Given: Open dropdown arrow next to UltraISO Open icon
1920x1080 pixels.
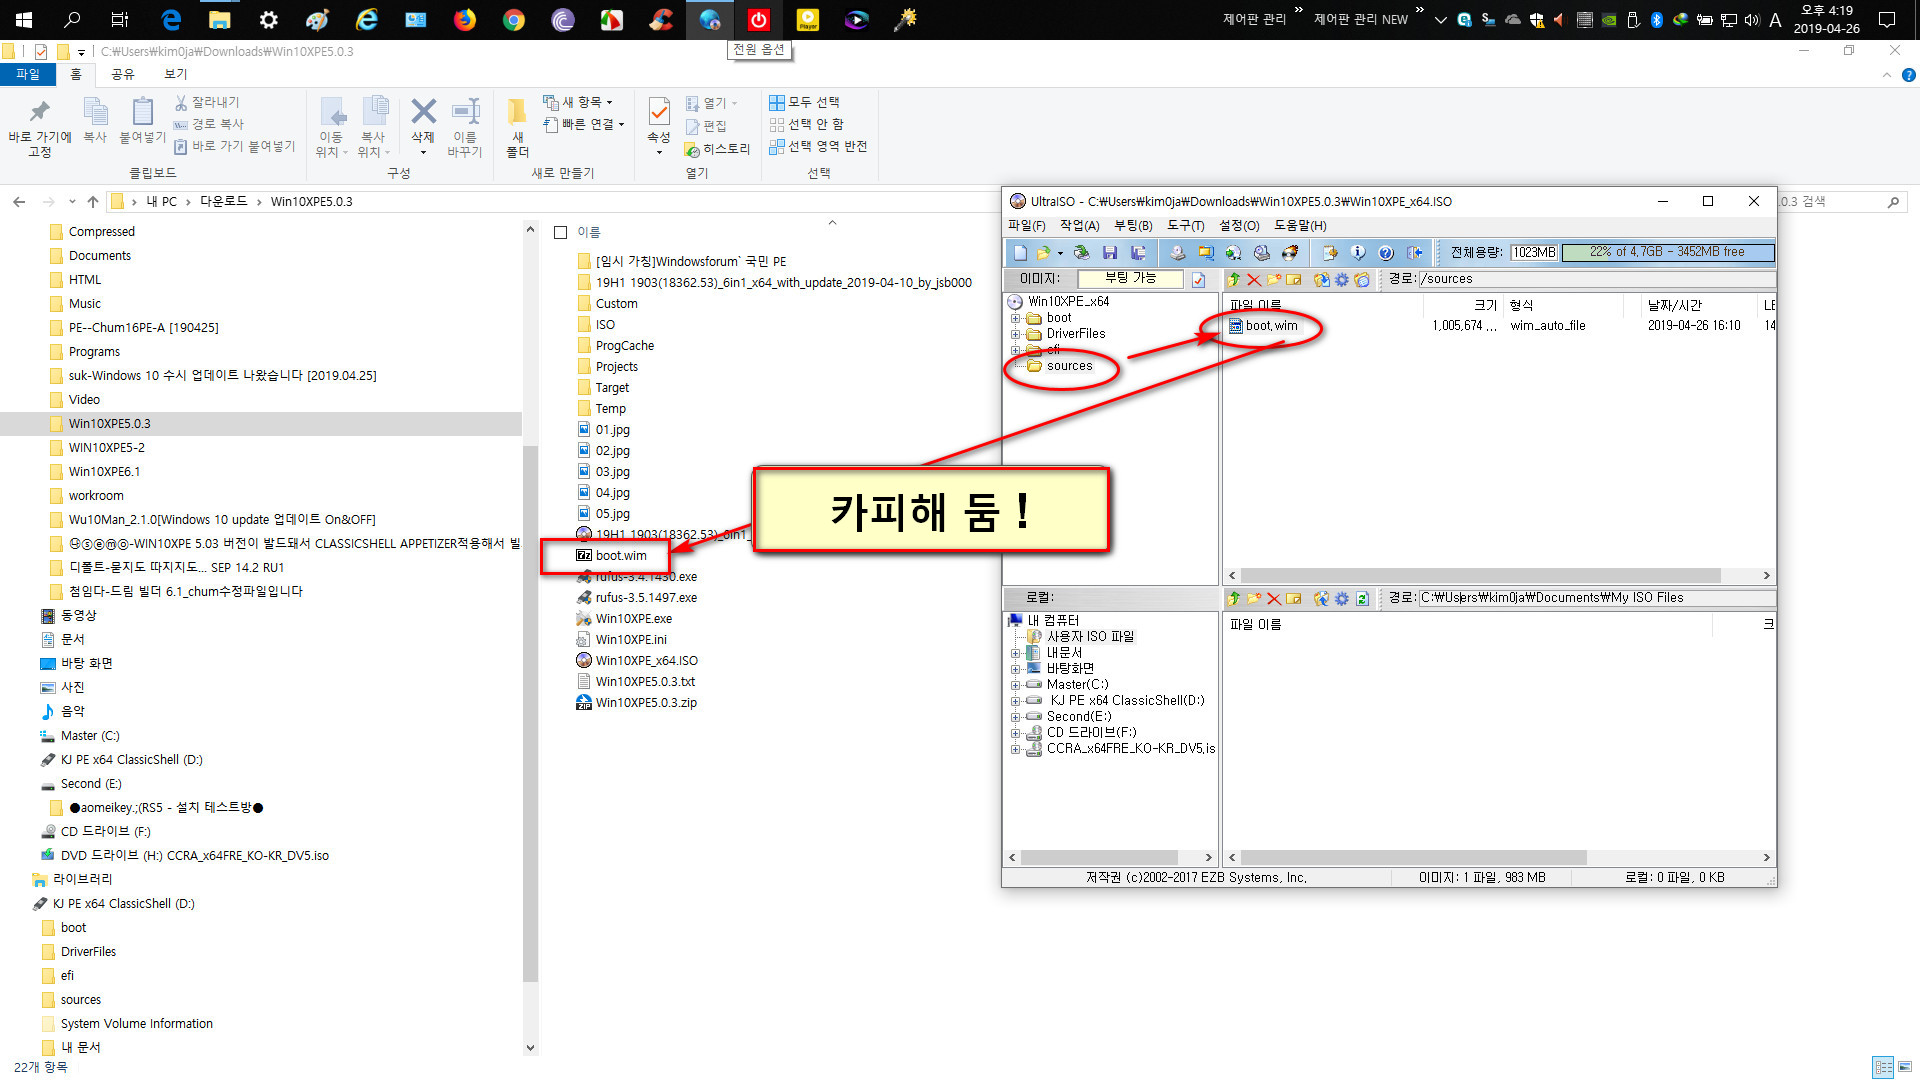Looking at the screenshot, I should (1060, 253).
